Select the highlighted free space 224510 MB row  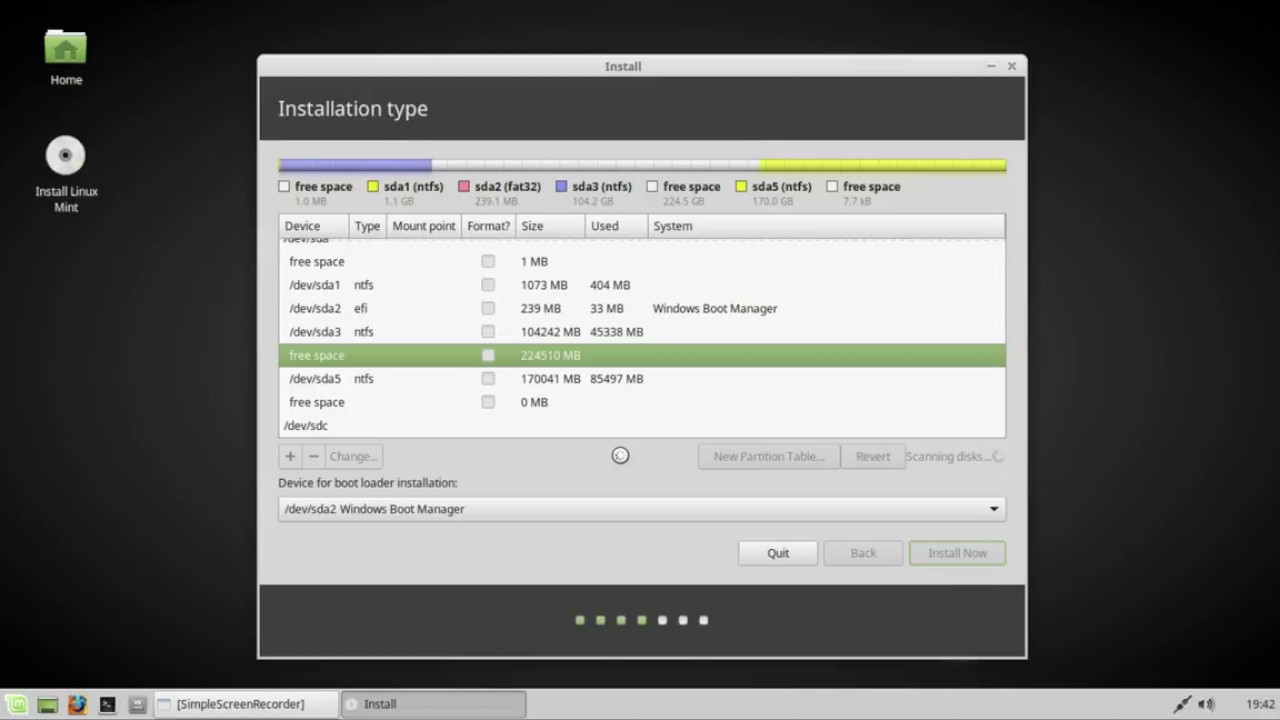click(x=642, y=355)
